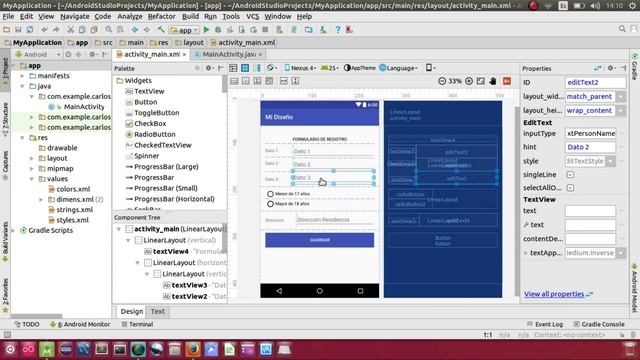Open Properties panel gear settings
This screenshot has height=360, width=640.
(x=611, y=68)
